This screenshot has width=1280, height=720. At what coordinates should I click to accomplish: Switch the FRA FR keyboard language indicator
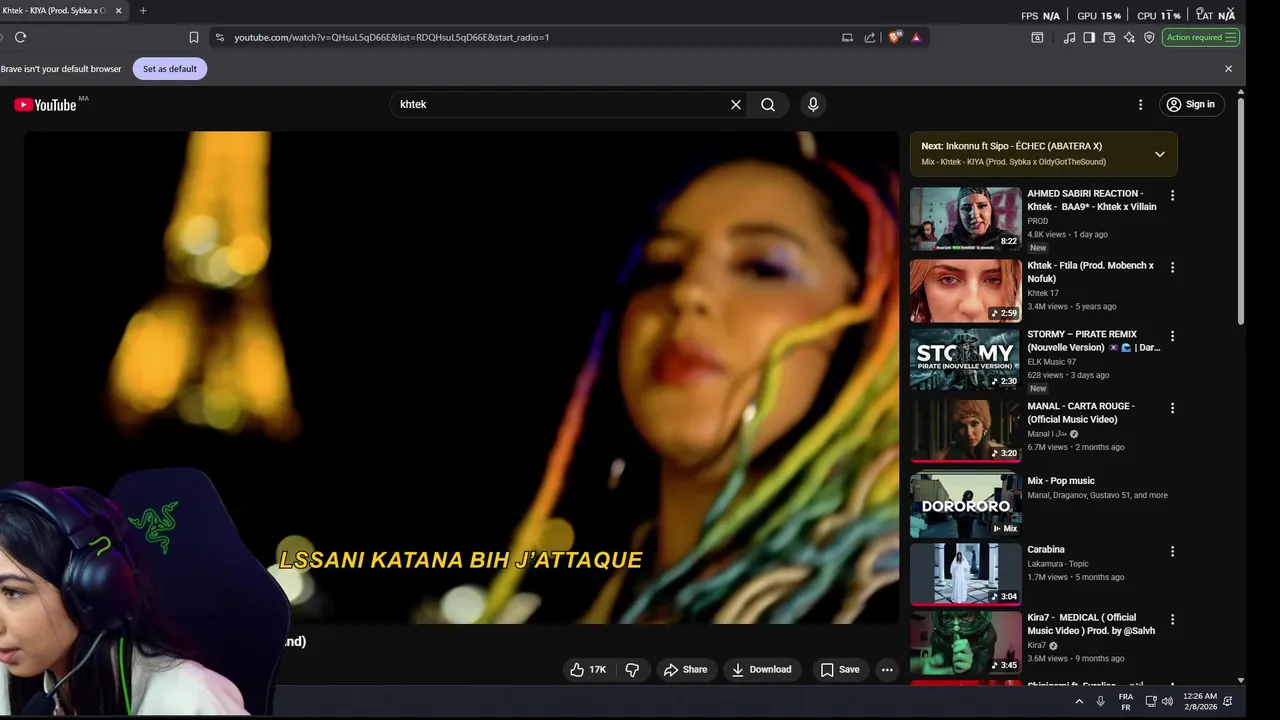[x=1126, y=702]
